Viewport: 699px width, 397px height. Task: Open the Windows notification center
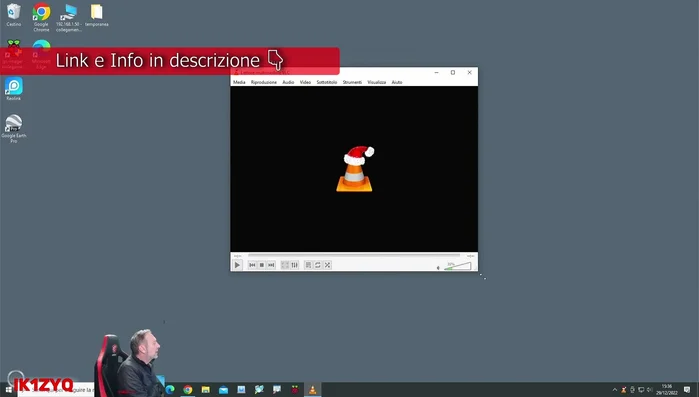click(687, 390)
